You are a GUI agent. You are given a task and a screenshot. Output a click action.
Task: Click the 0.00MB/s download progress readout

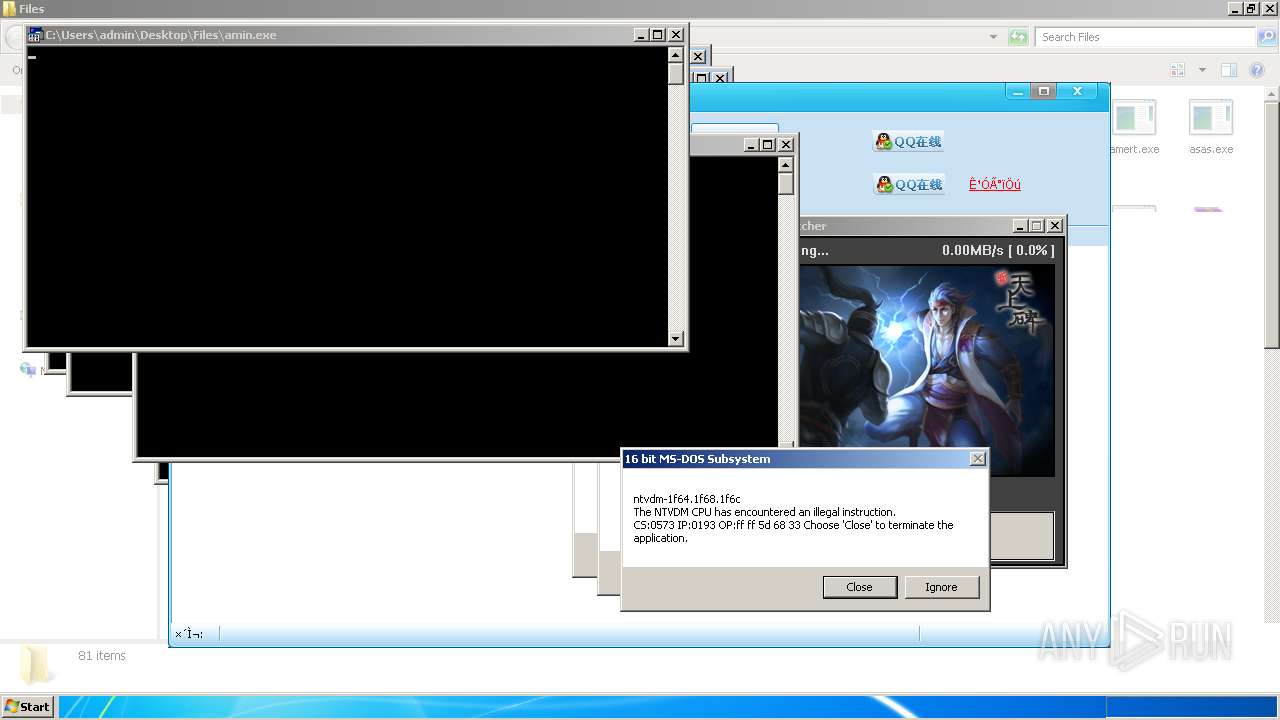tap(997, 251)
